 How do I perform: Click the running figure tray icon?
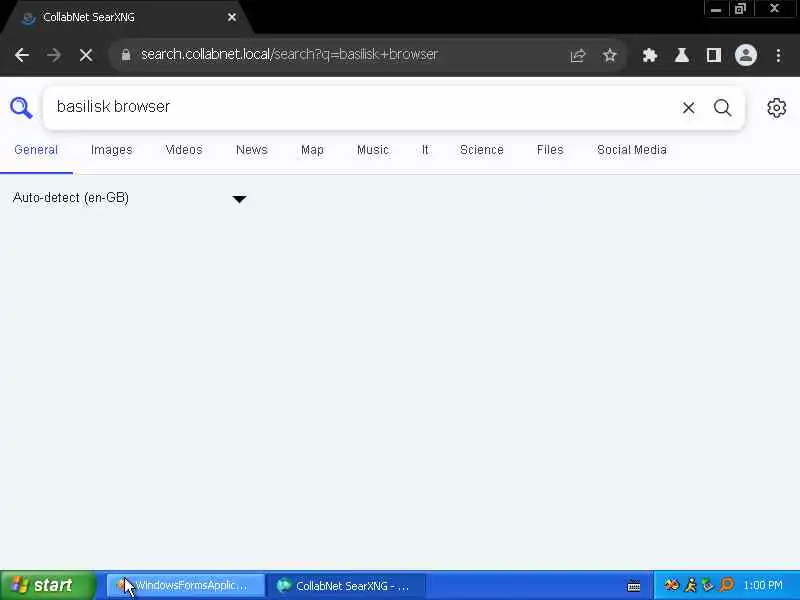pos(690,585)
